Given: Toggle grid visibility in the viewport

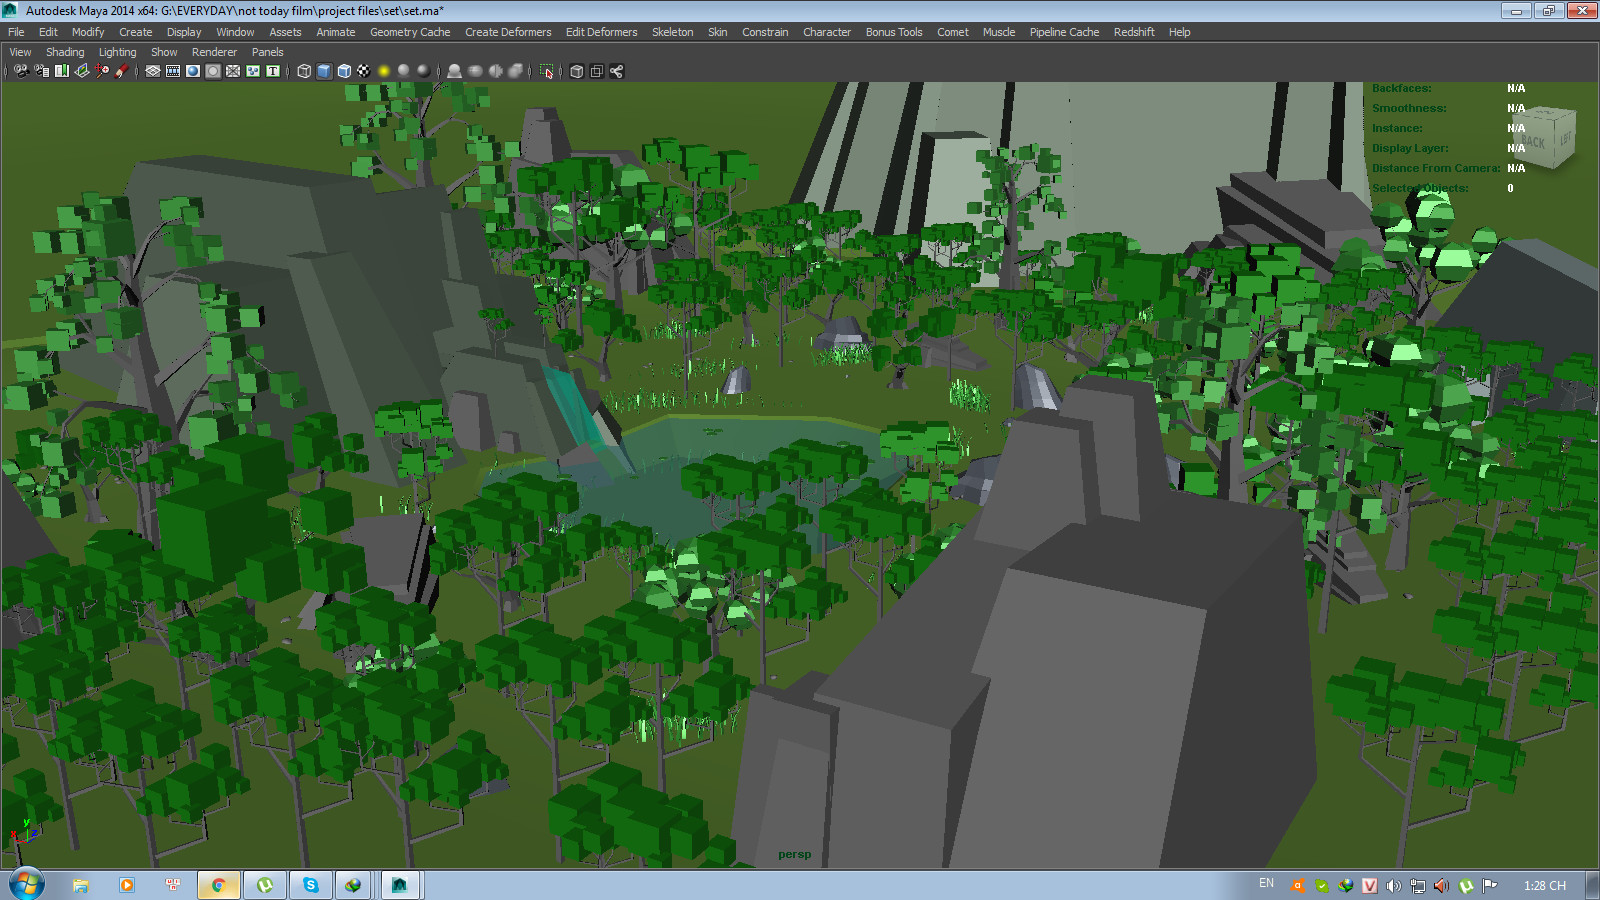Looking at the screenshot, I should (x=153, y=71).
